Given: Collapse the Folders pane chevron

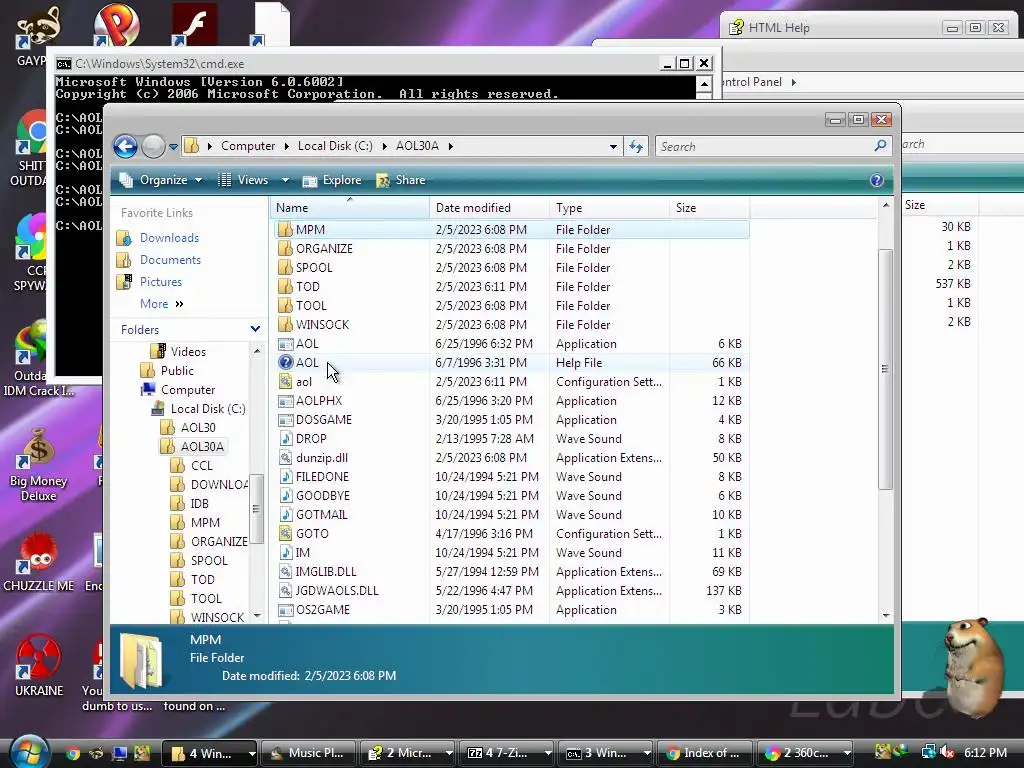Looking at the screenshot, I should (255, 329).
